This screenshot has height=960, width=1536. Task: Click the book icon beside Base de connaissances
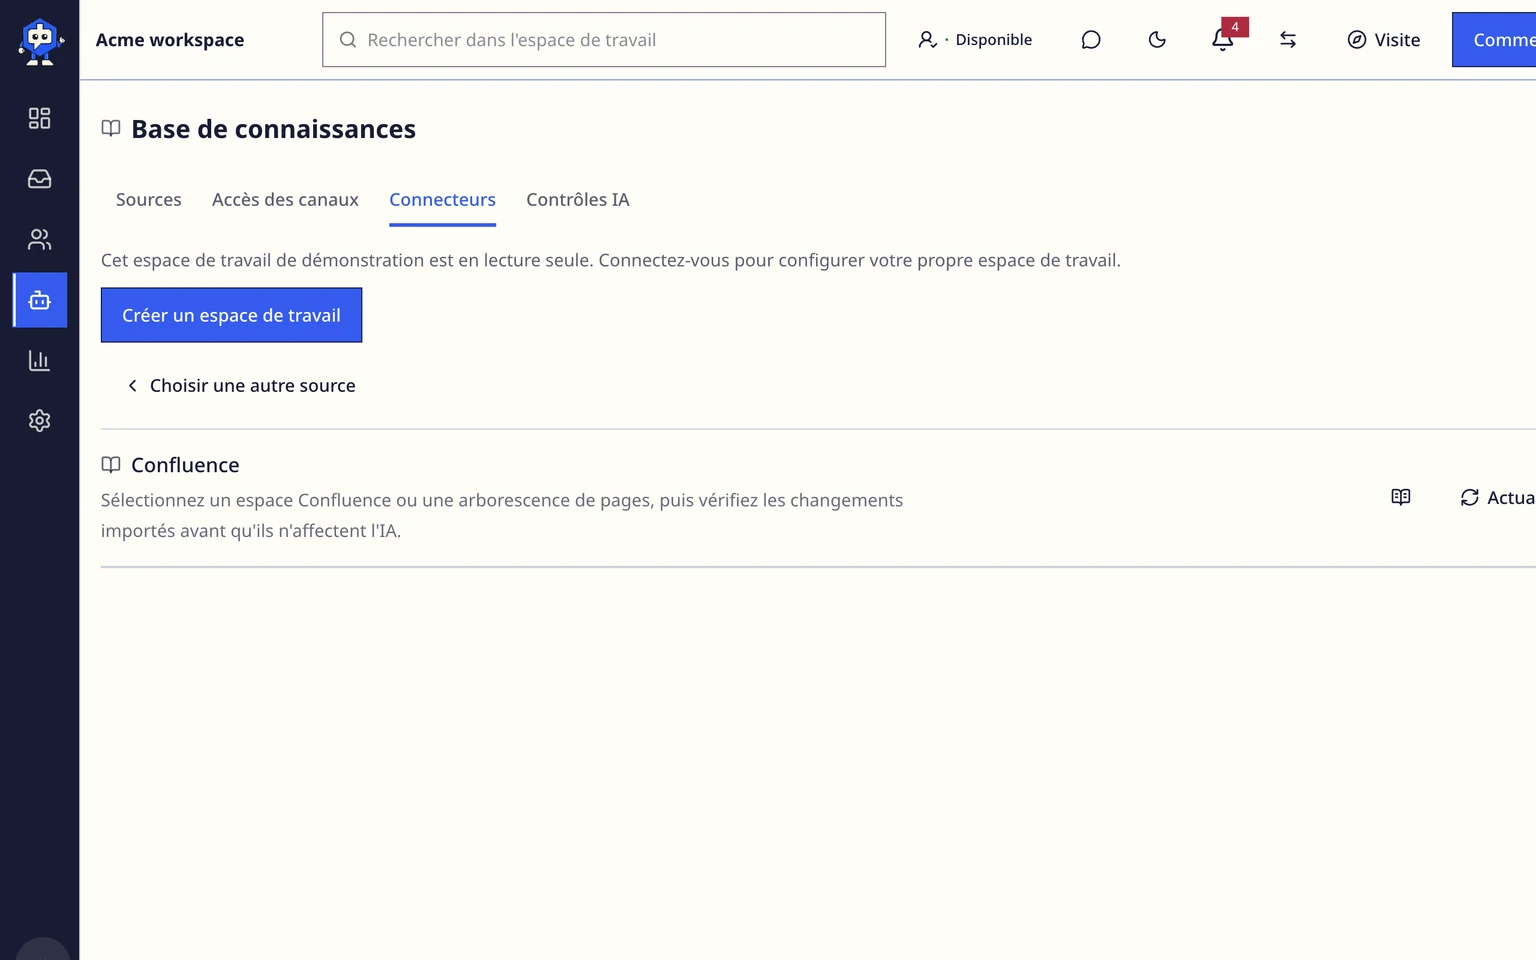(111, 128)
